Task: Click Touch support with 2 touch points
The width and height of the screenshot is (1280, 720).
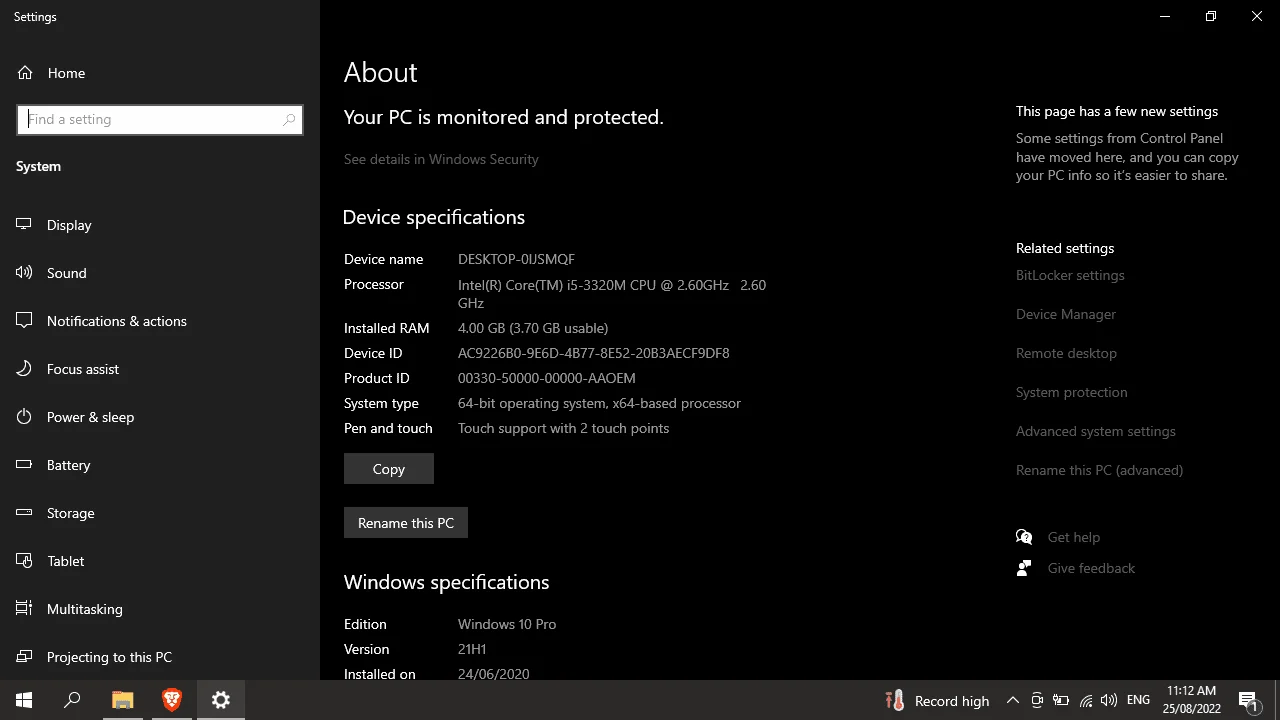Action: (563, 428)
